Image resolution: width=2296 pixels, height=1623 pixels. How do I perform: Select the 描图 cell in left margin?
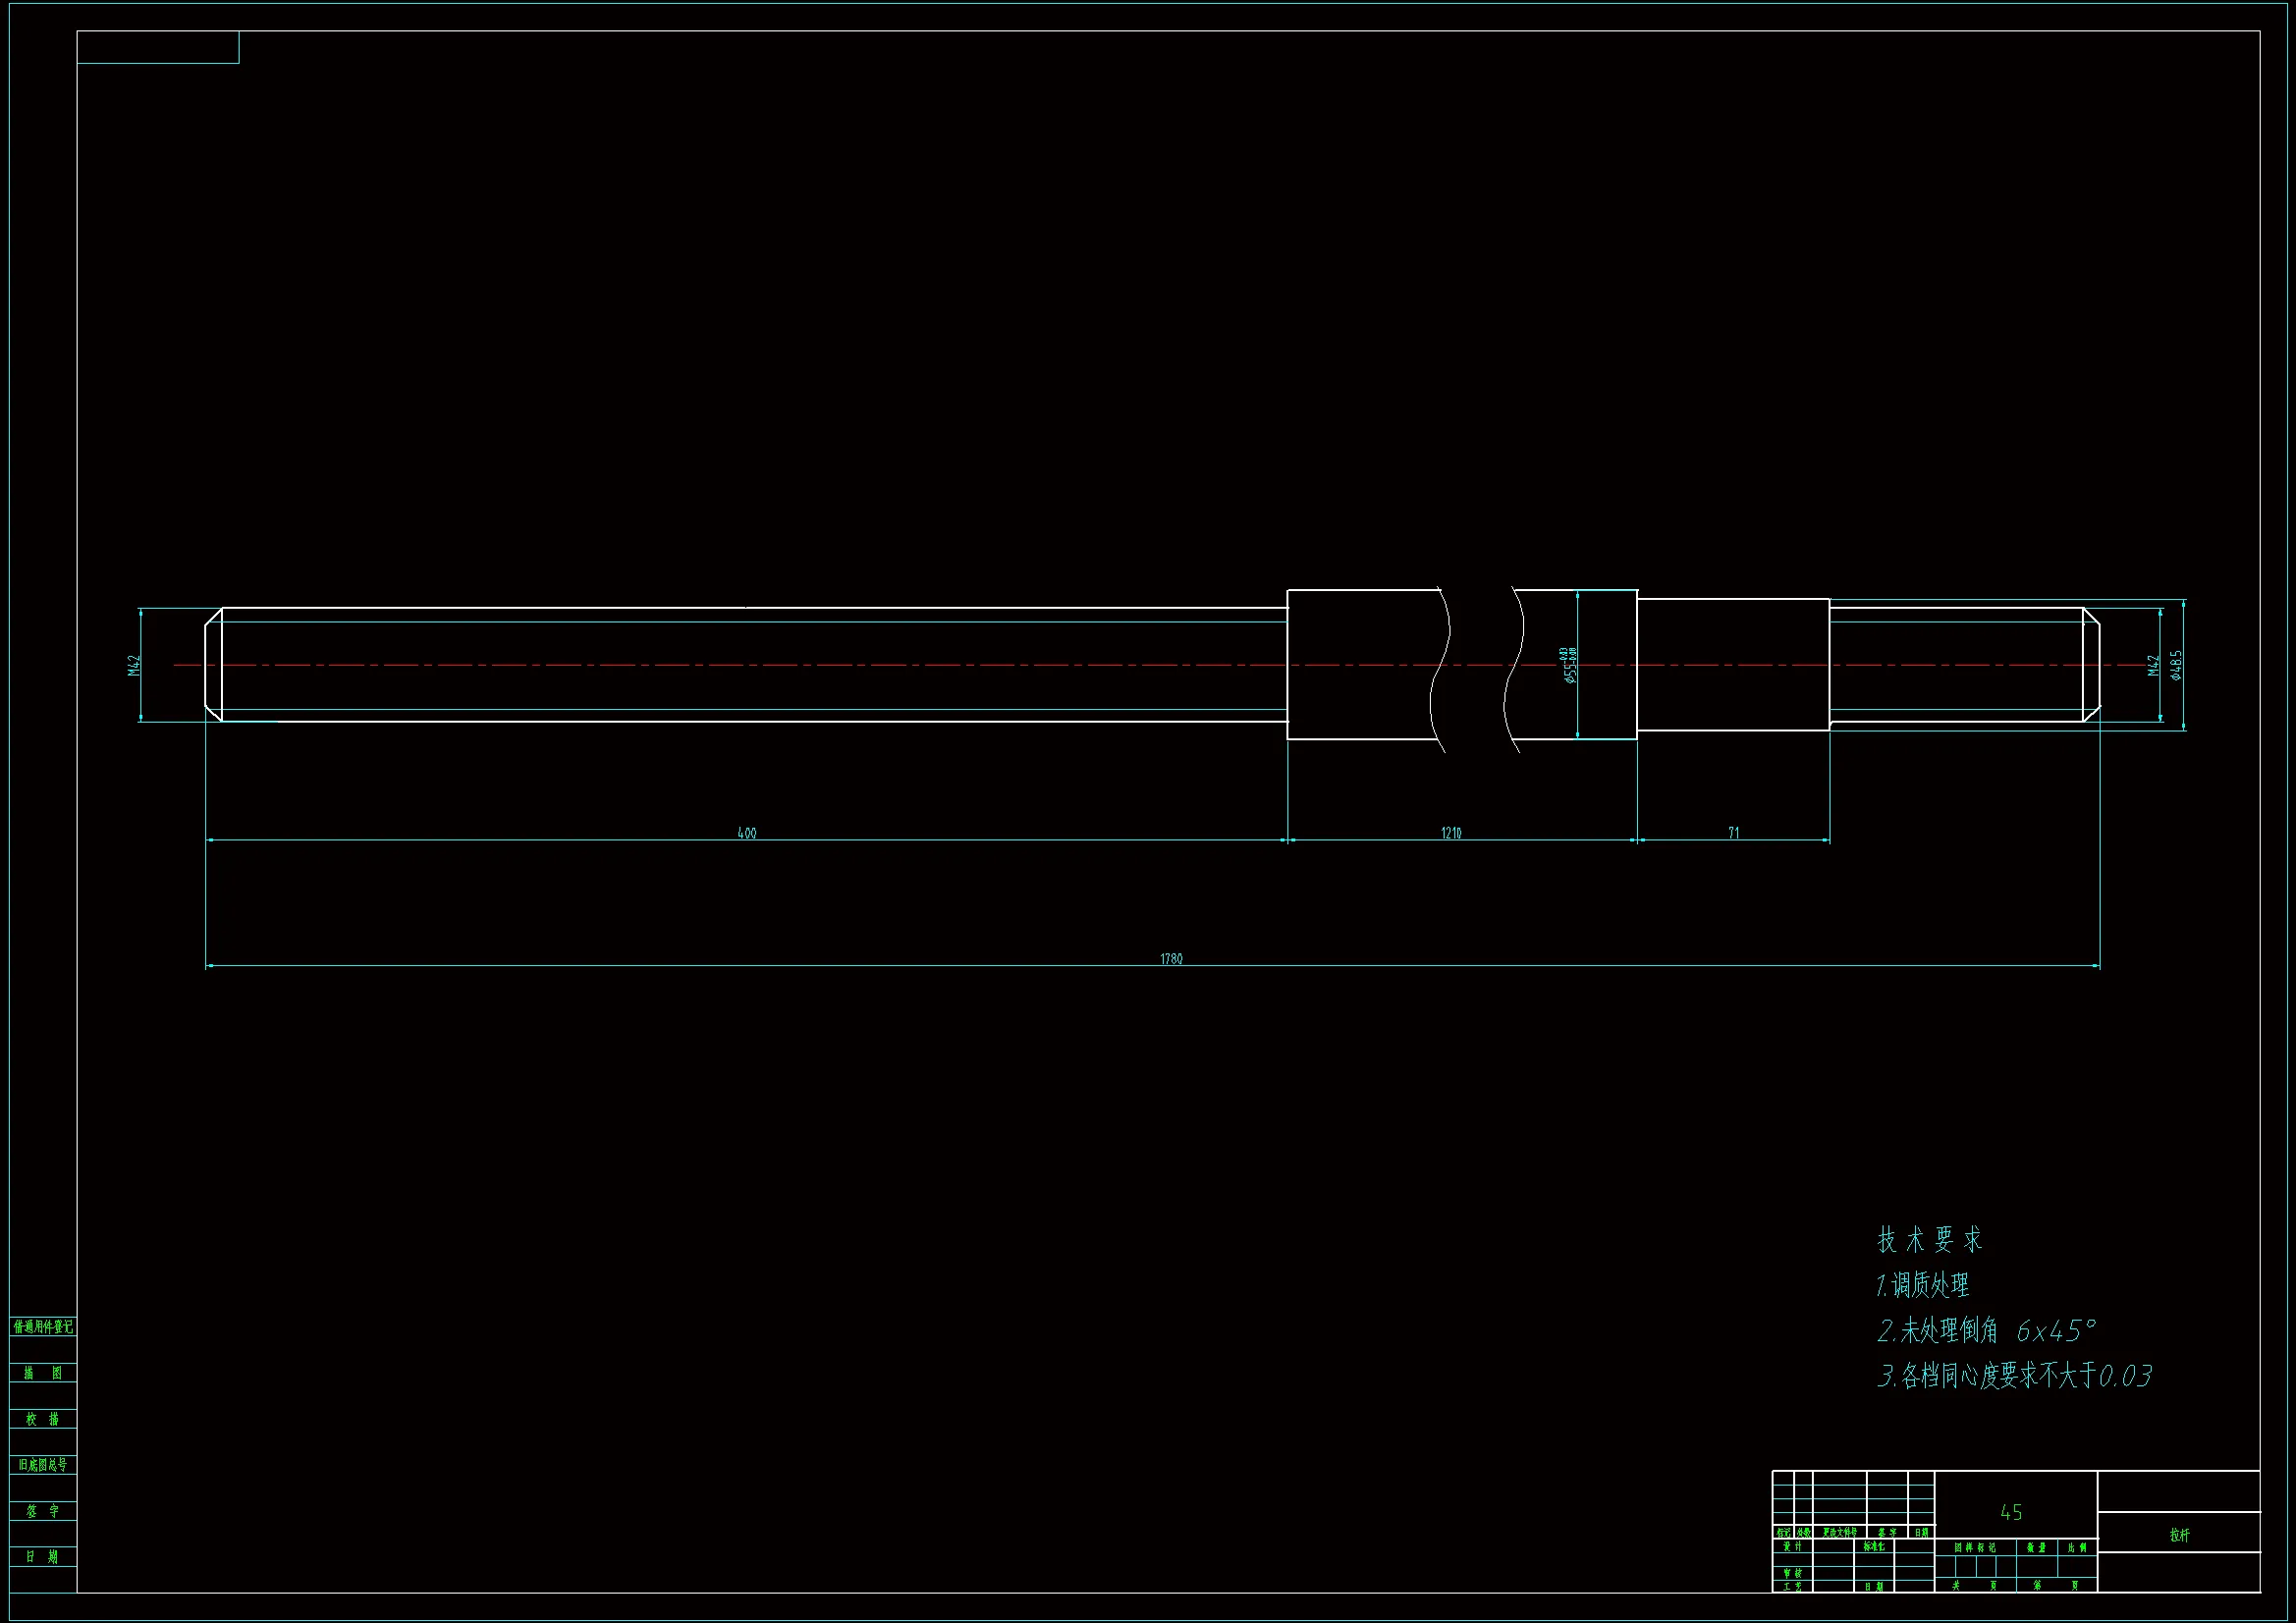click(x=43, y=1373)
